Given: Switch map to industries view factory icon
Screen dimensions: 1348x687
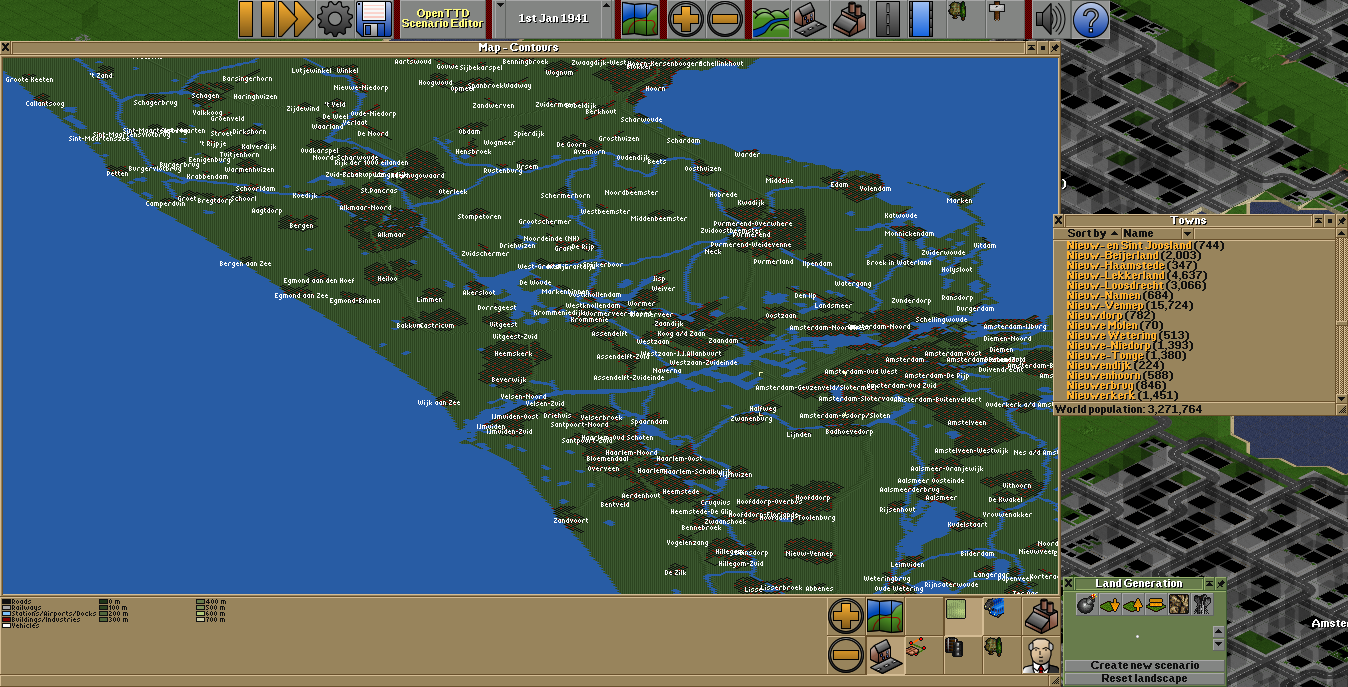Looking at the screenshot, I should tap(1041, 614).
